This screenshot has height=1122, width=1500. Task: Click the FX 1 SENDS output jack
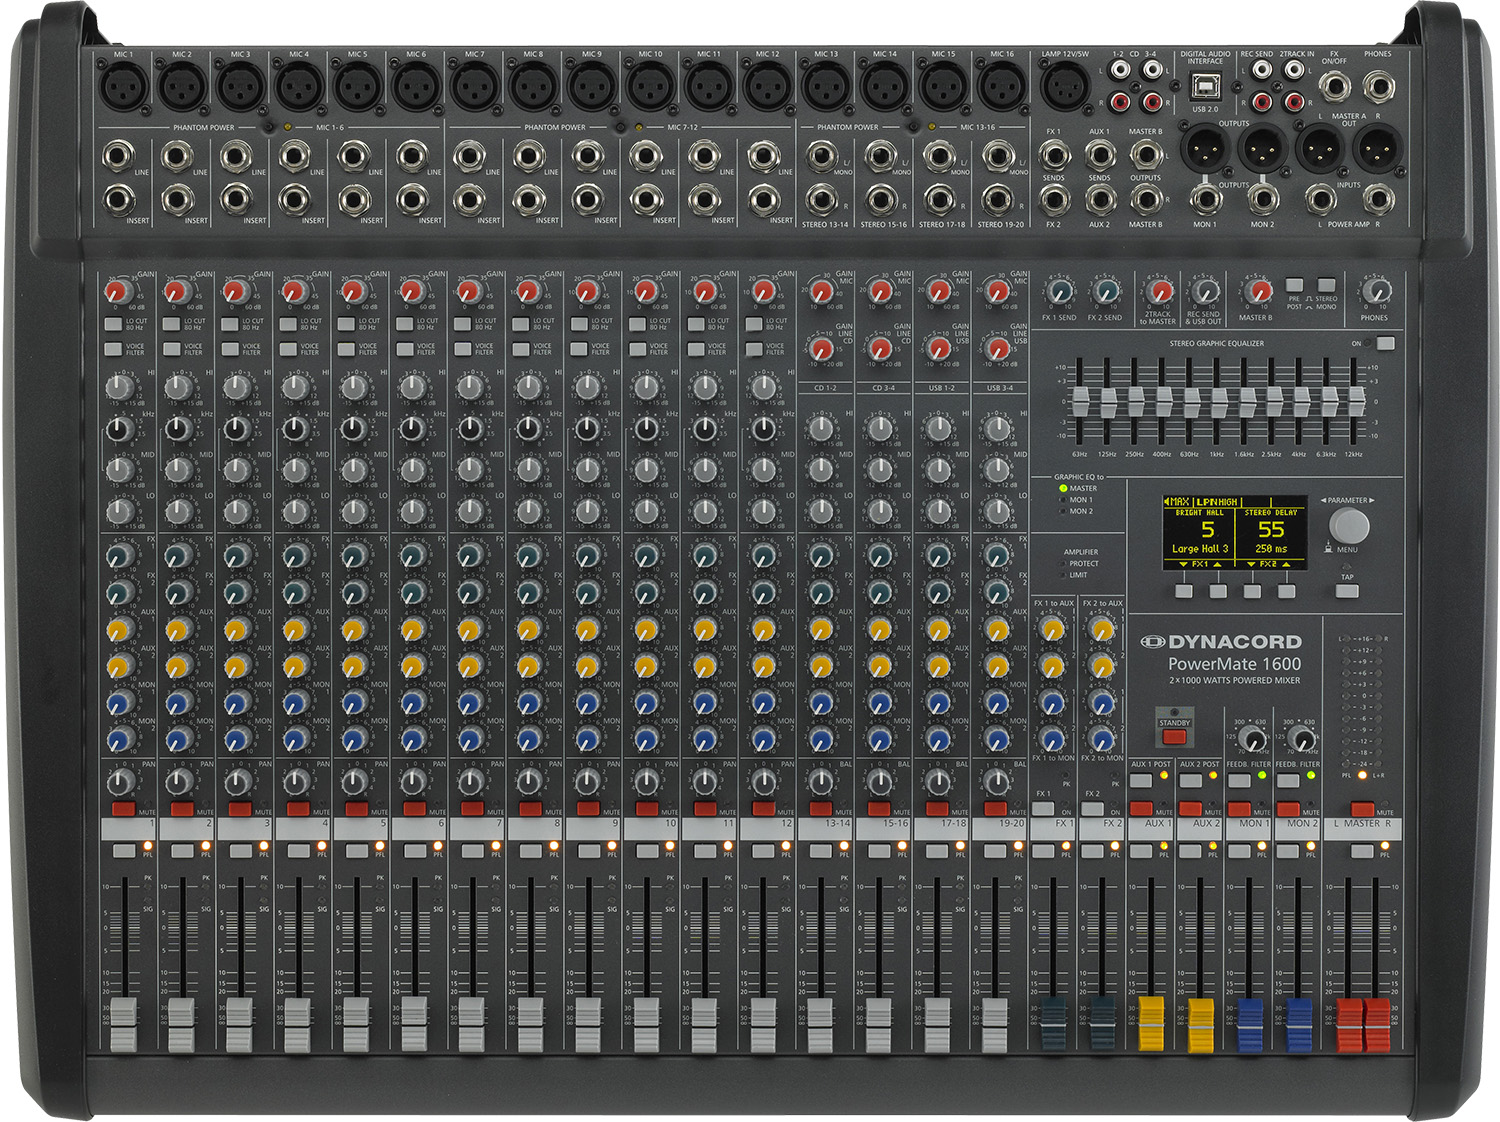tap(1054, 156)
